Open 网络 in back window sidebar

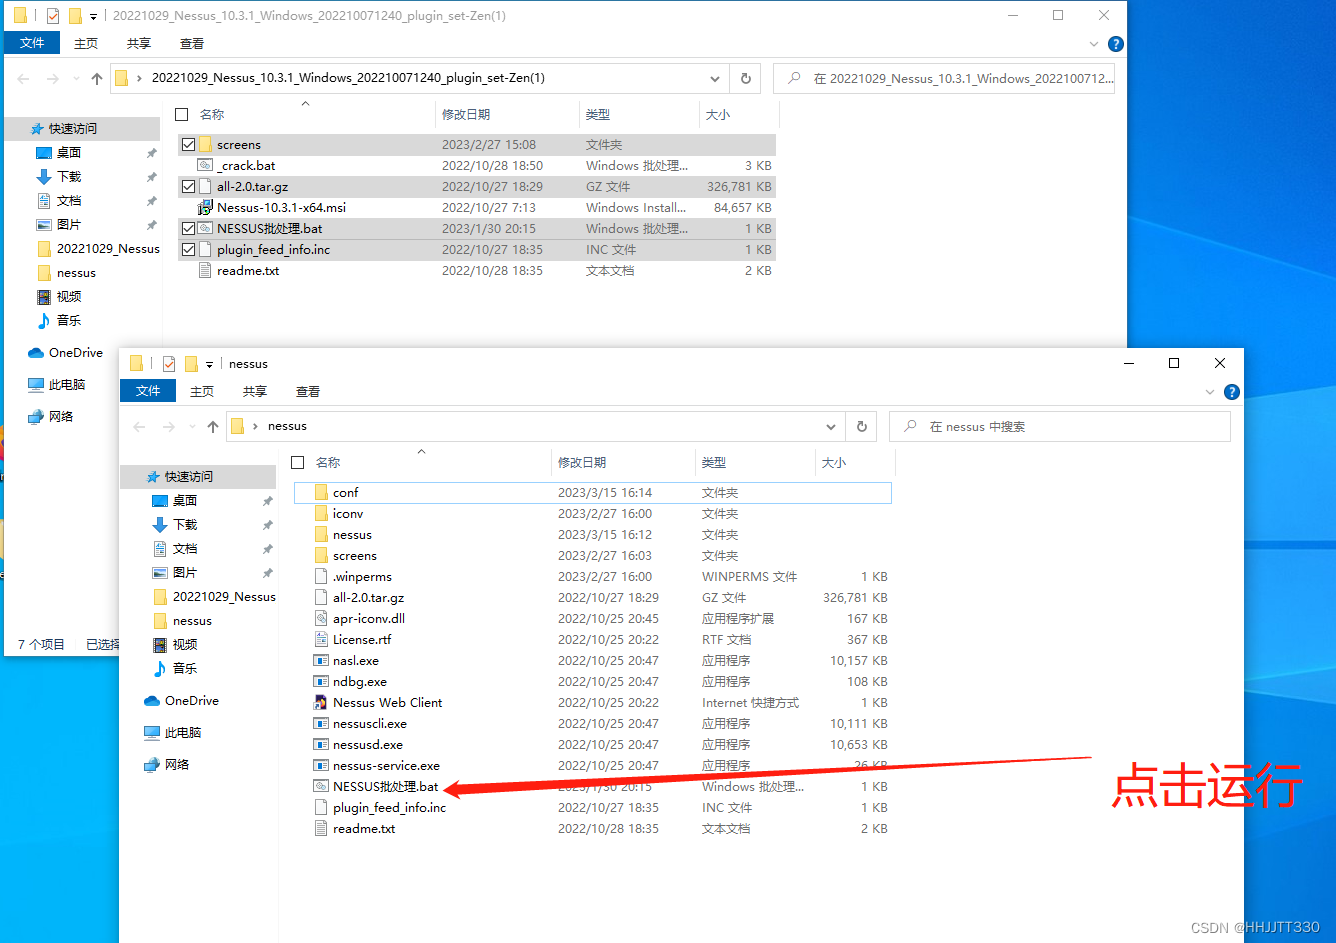pyautogui.click(x=61, y=417)
